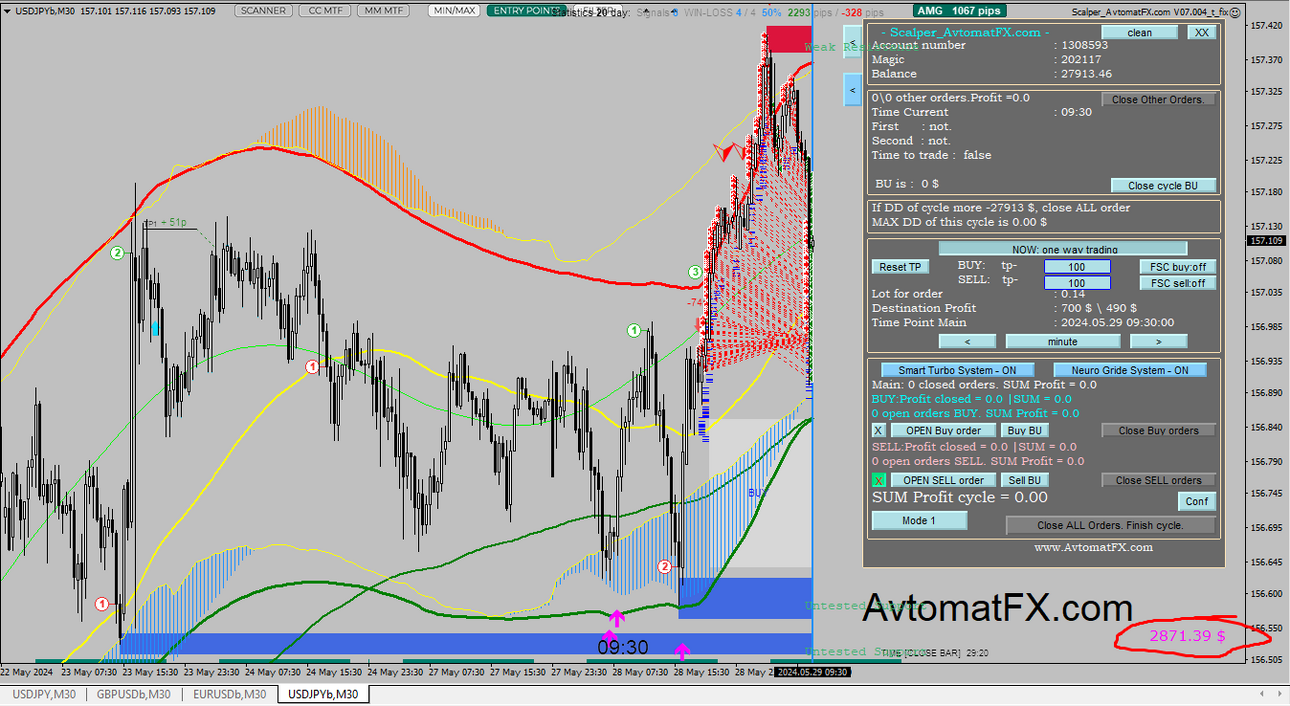Toggle Smart Turbo System ON button
This screenshot has width=1290, height=706.
[957, 370]
